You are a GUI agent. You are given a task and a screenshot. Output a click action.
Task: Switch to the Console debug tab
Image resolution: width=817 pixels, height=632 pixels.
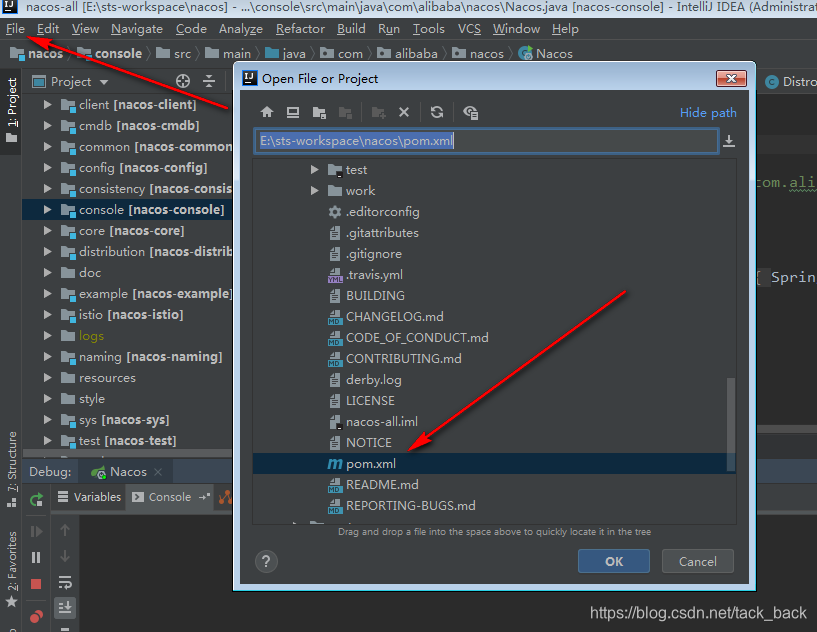(x=170, y=497)
